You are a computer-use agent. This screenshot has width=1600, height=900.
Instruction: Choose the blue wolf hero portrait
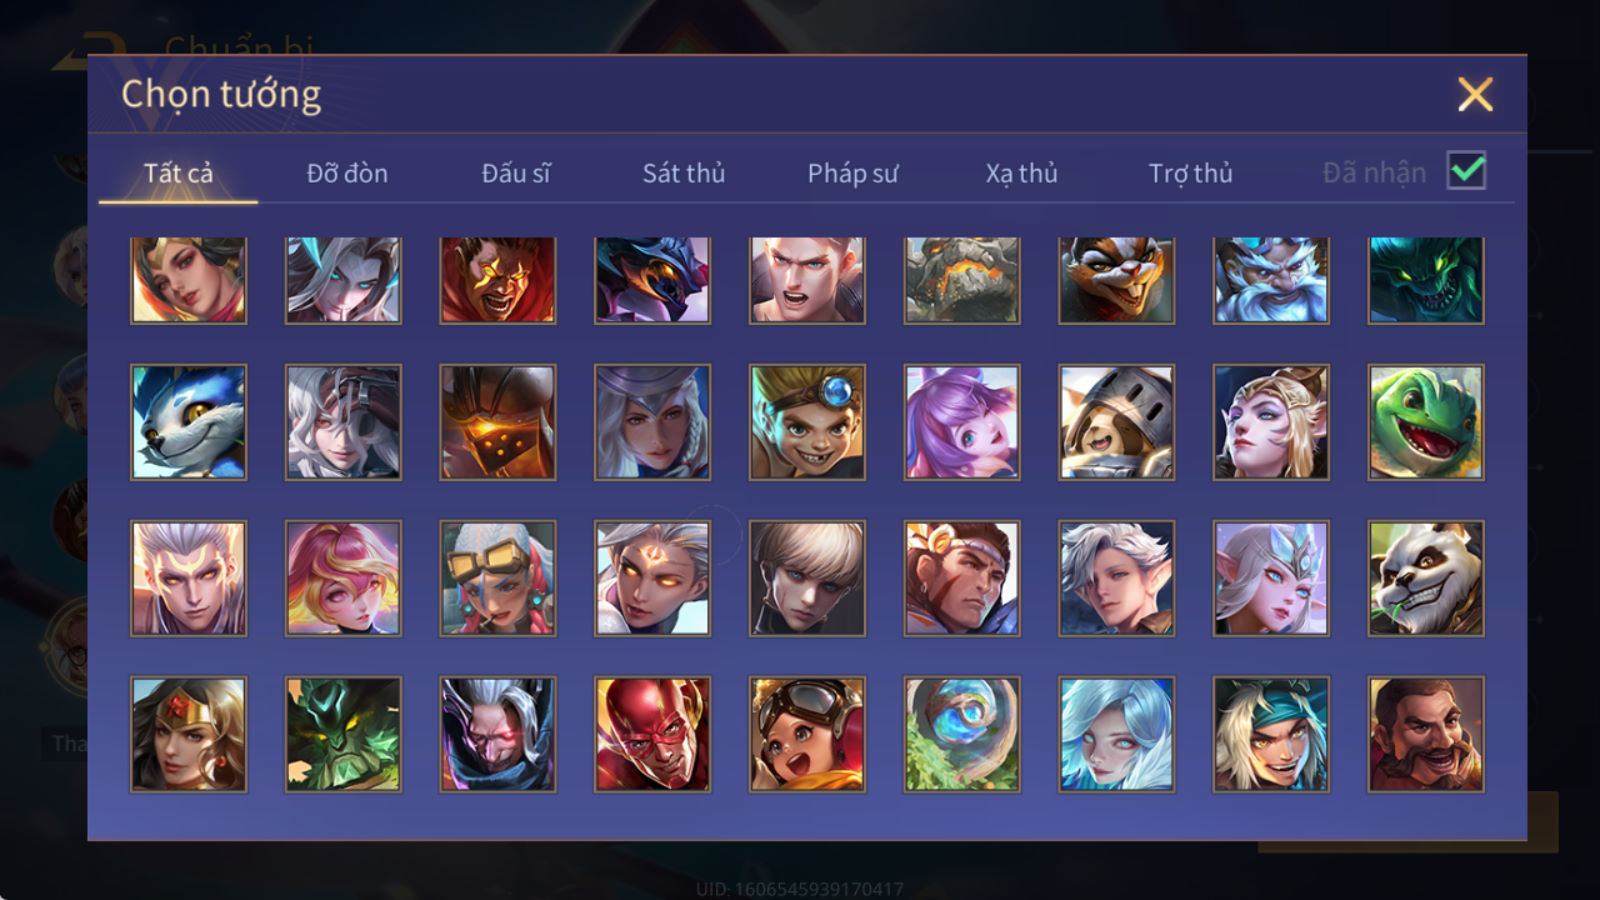(x=188, y=422)
